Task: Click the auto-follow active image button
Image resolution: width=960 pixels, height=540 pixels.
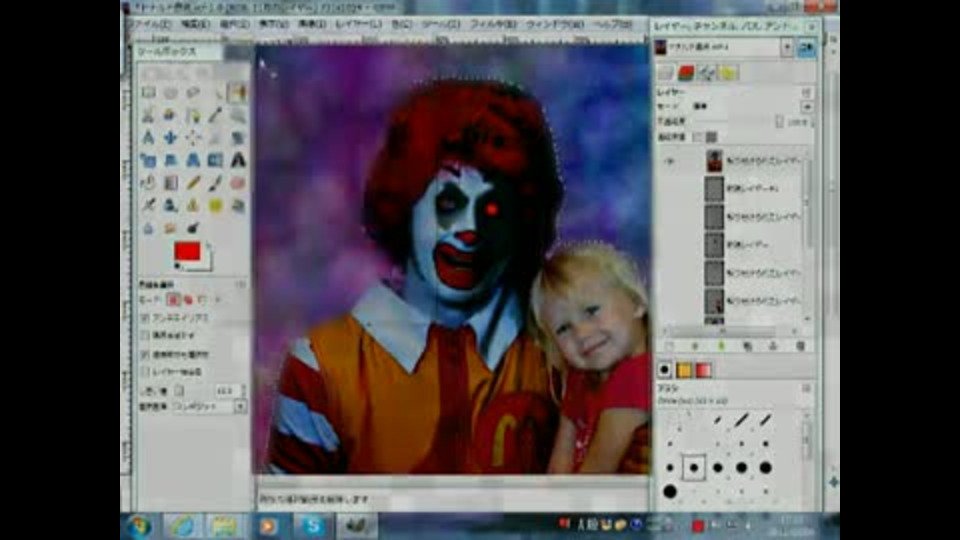Action: pos(806,48)
